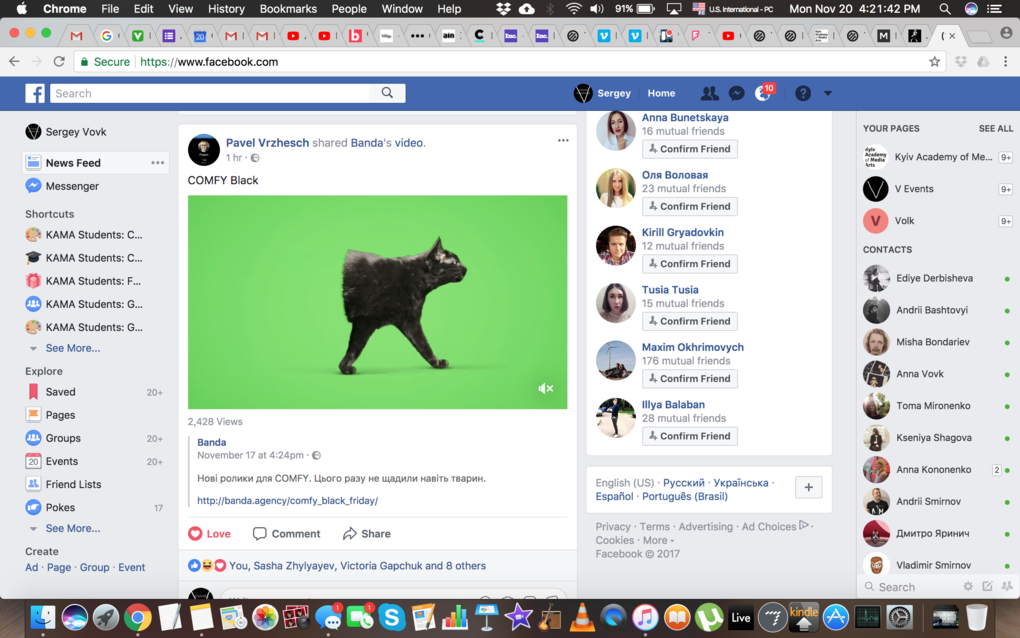Expand See More under Shortcuts
The image size is (1020, 638).
[72, 348]
